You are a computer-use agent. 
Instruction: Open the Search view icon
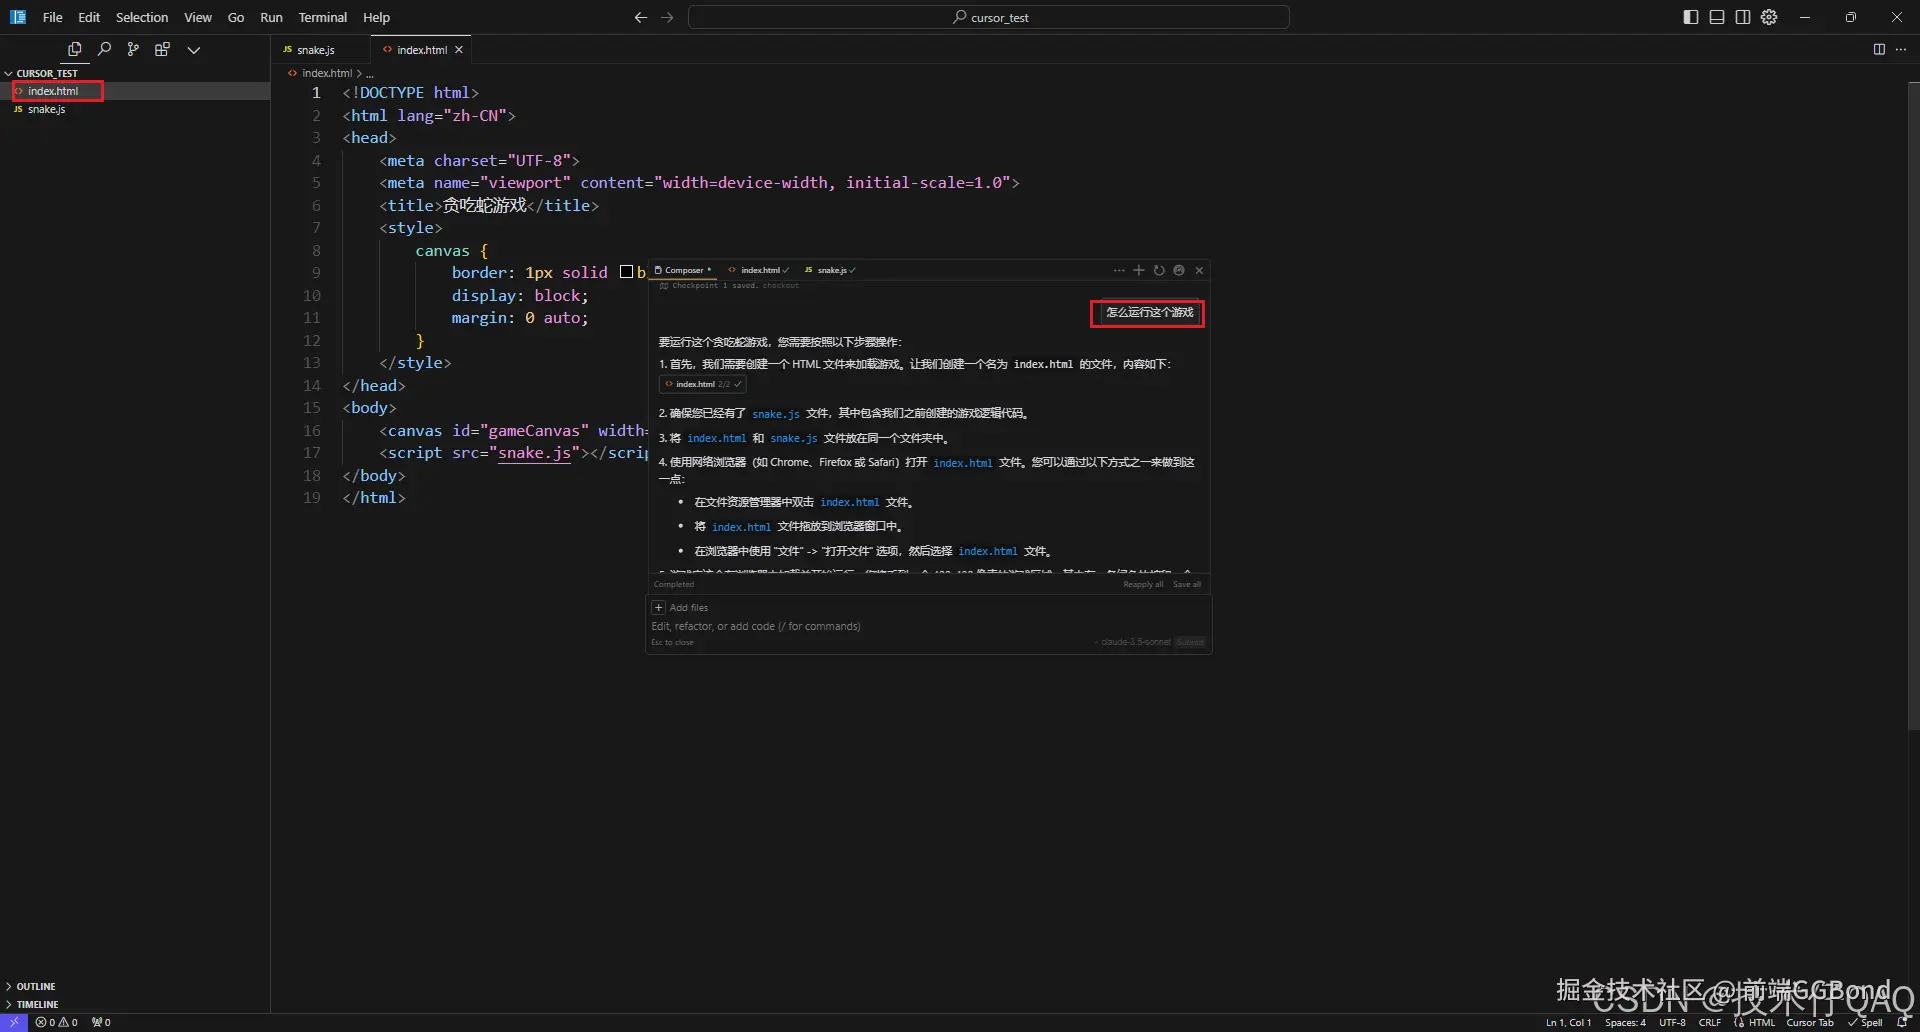104,49
